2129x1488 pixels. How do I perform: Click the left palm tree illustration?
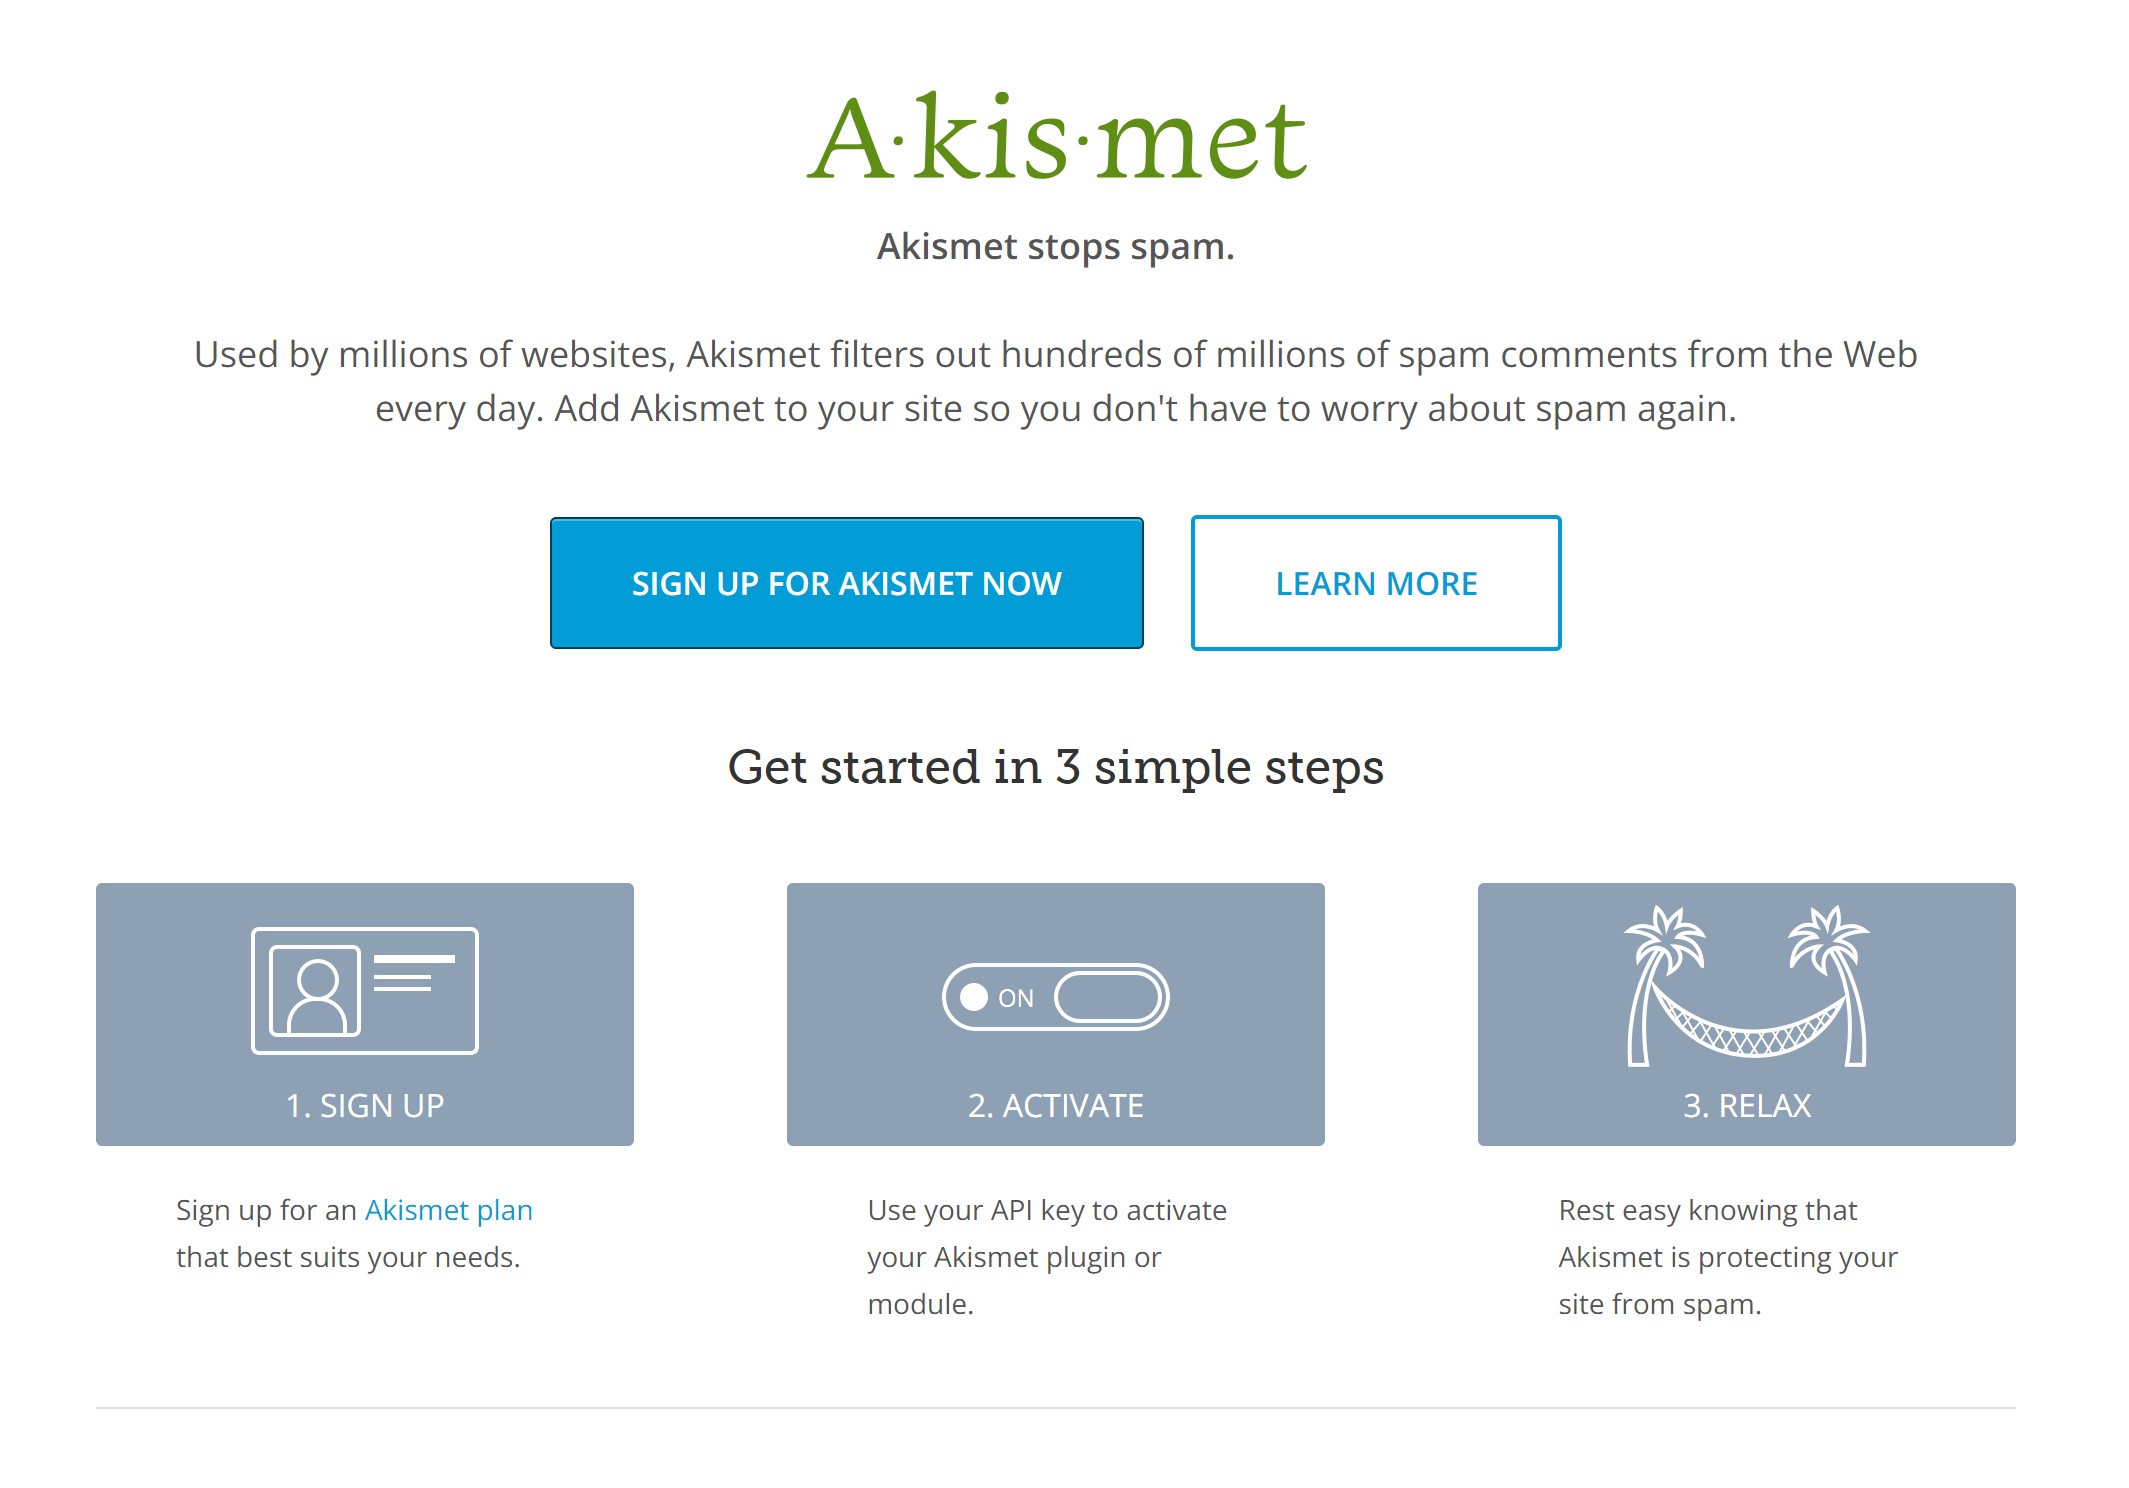pos(1660,985)
